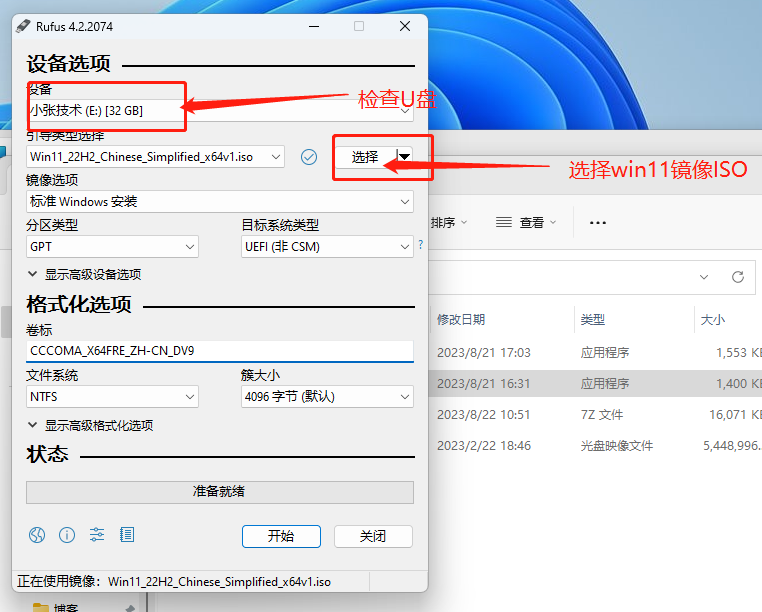Click the 准备就绪 status progress bar
Image resolution: width=762 pixels, height=612 pixels.
tap(220, 492)
